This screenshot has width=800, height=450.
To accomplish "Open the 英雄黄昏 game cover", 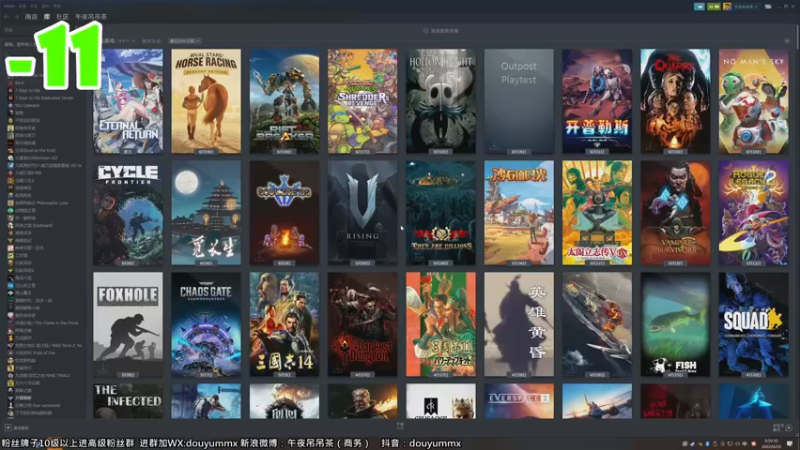I will point(519,324).
